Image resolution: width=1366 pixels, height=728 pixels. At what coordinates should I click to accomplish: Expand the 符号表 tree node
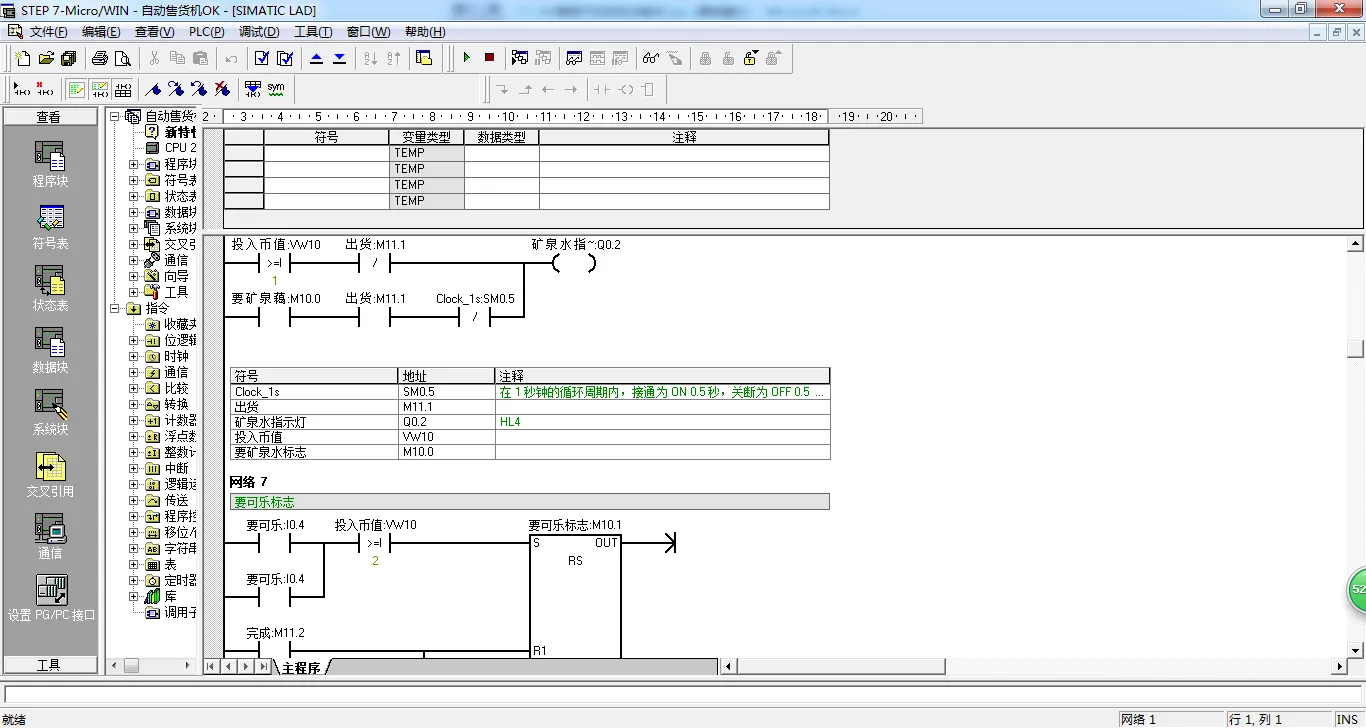pos(134,180)
